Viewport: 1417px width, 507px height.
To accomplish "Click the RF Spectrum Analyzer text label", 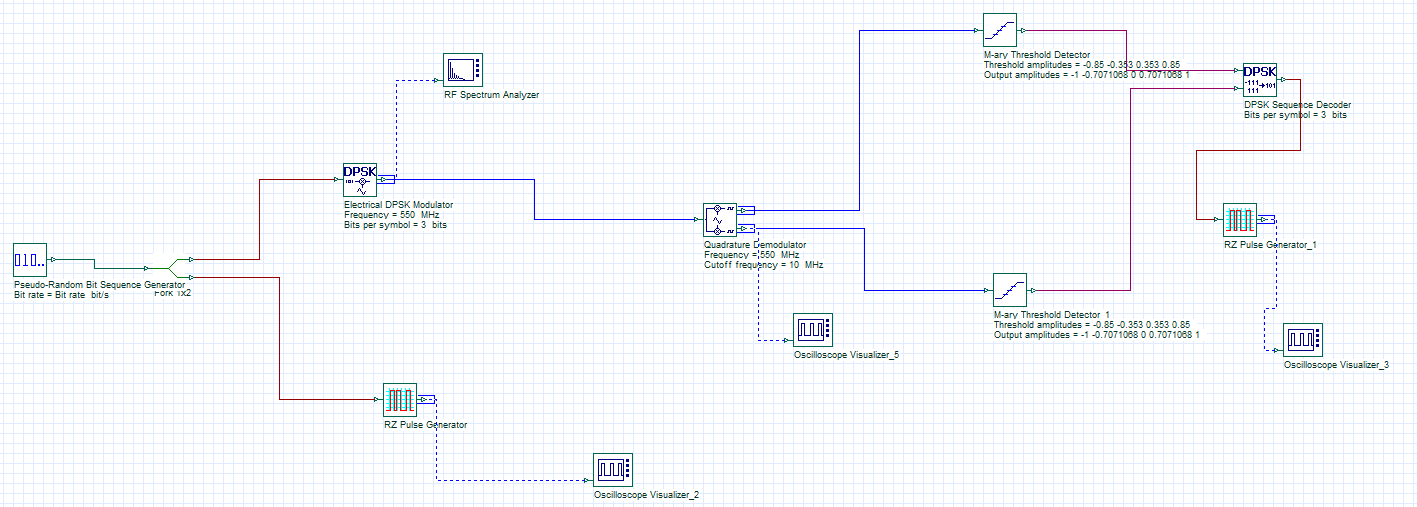I will 491,94.
